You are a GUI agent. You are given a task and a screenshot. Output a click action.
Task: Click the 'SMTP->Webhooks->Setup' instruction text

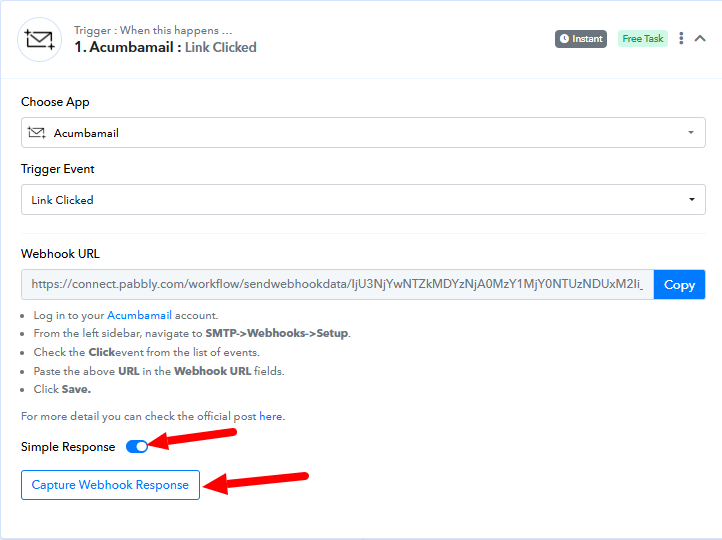click(x=277, y=333)
